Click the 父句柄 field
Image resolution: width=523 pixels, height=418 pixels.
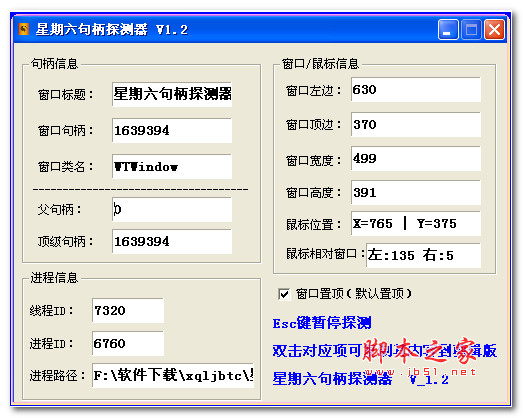click(172, 210)
